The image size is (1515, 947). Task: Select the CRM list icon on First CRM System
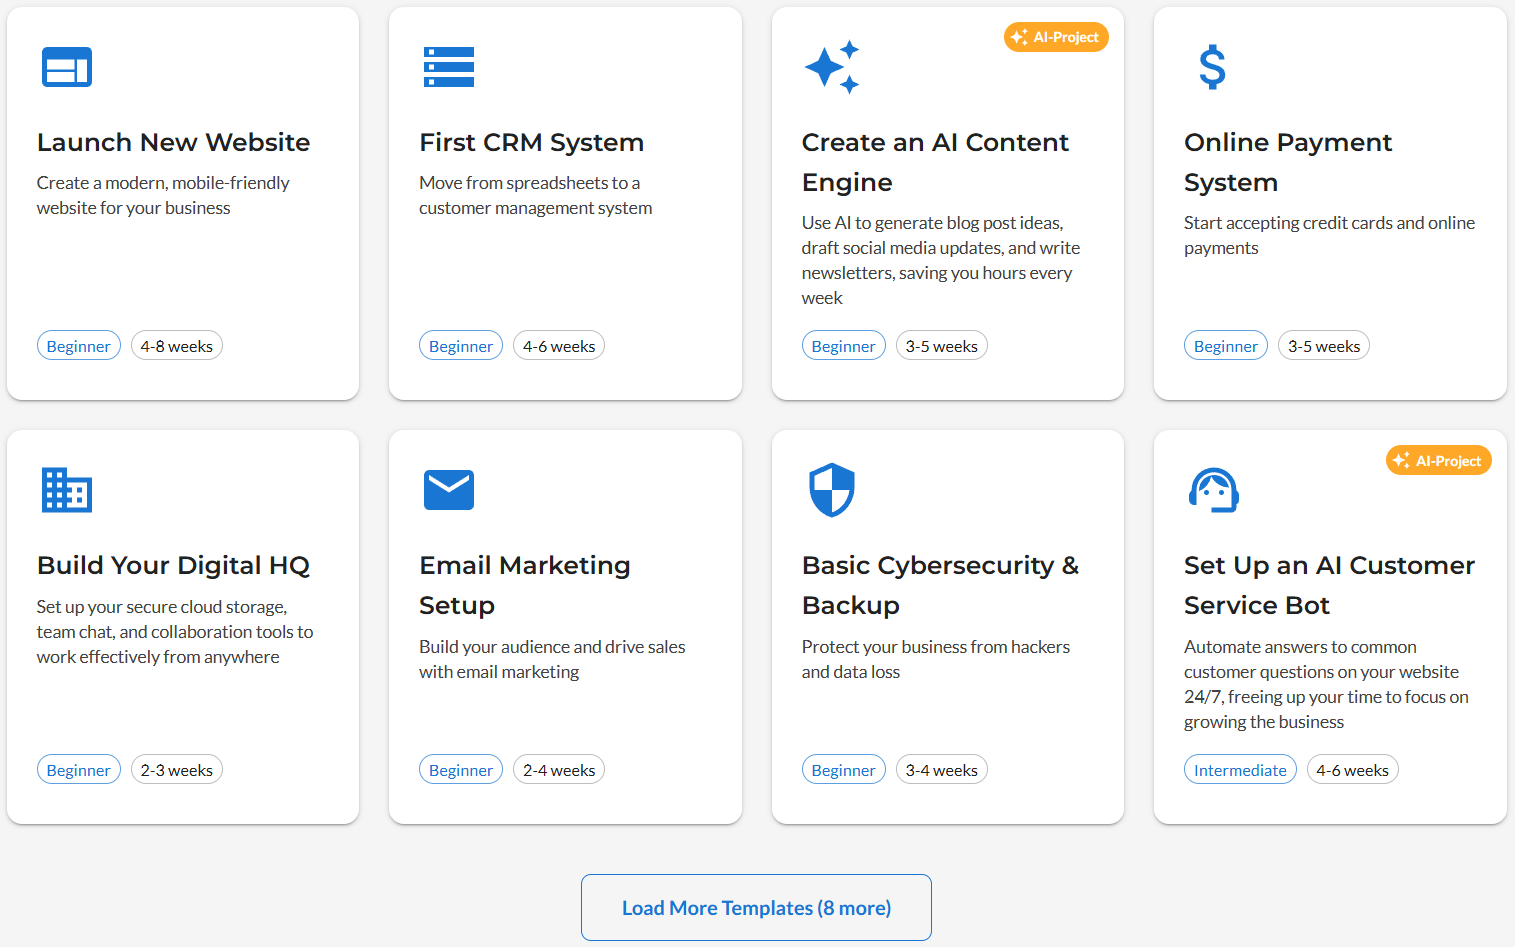coord(449,67)
